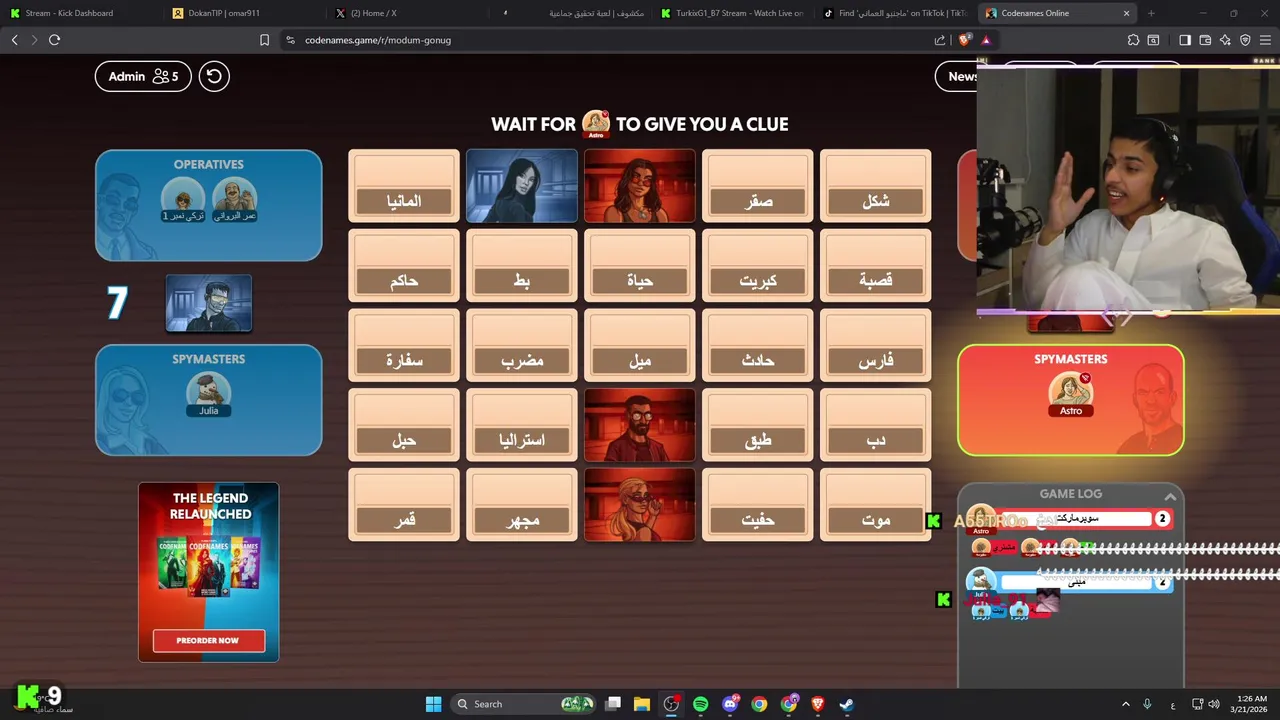Open Brave browser from taskbar
1280x720 pixels.
click(818, 704)
